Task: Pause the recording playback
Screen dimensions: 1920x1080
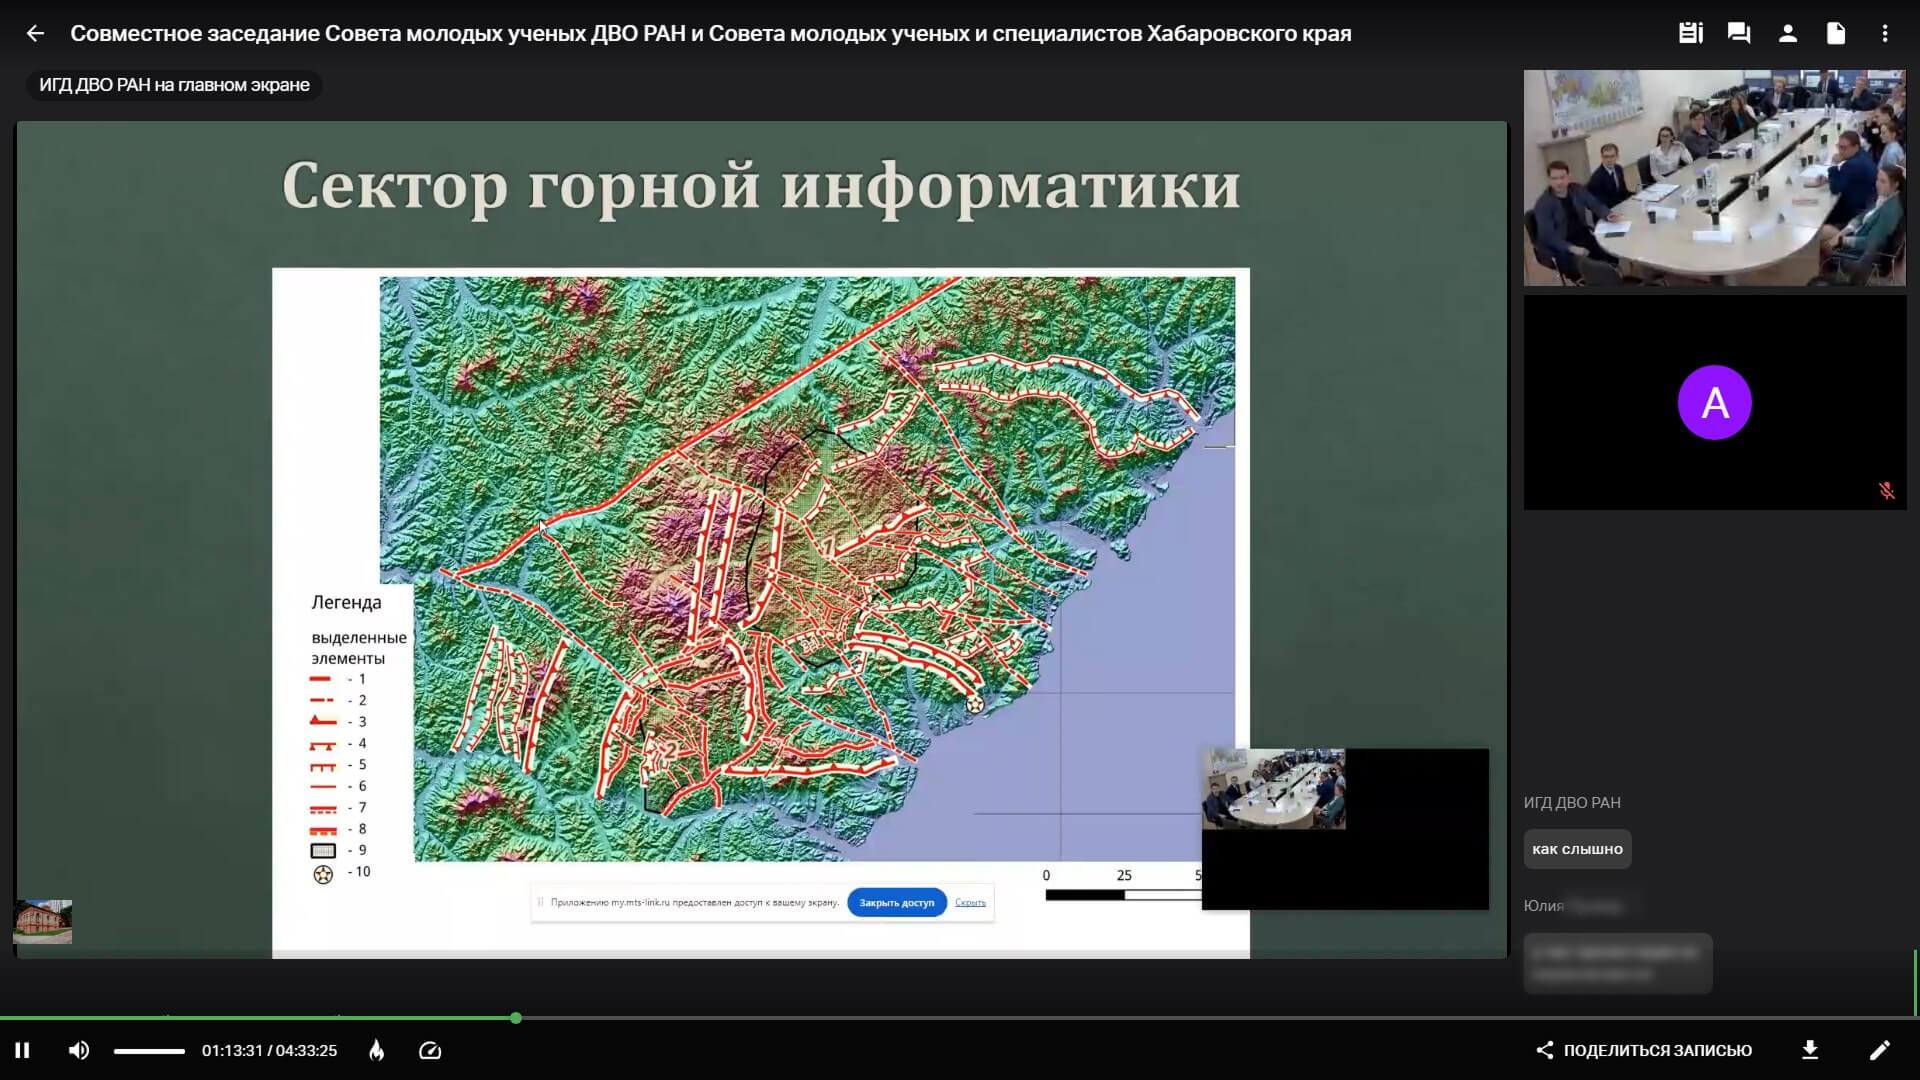Action: [x=22, y=1050]
